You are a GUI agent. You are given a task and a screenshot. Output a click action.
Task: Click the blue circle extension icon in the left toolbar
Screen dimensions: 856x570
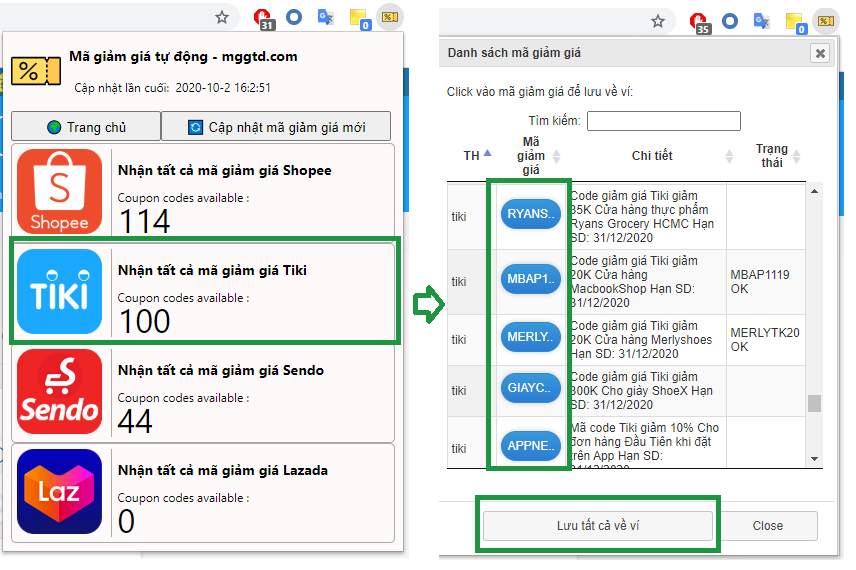(294, 17)
